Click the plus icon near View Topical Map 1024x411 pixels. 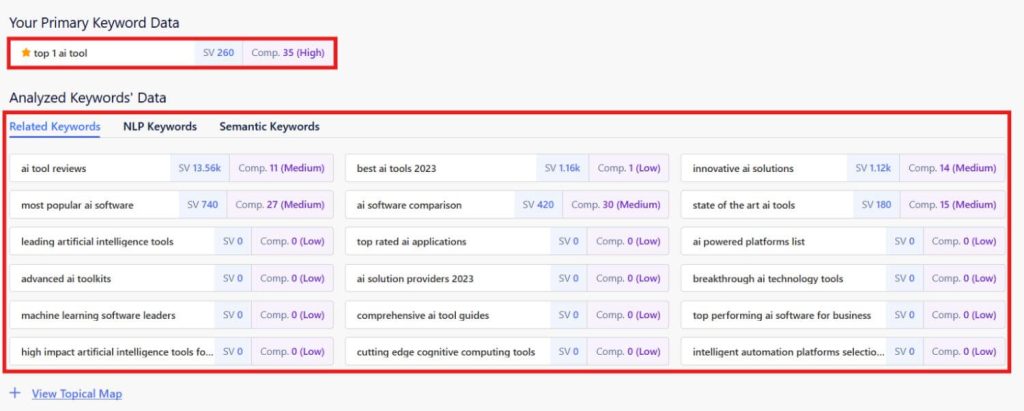pyautogui.click(x=15, y=393)
